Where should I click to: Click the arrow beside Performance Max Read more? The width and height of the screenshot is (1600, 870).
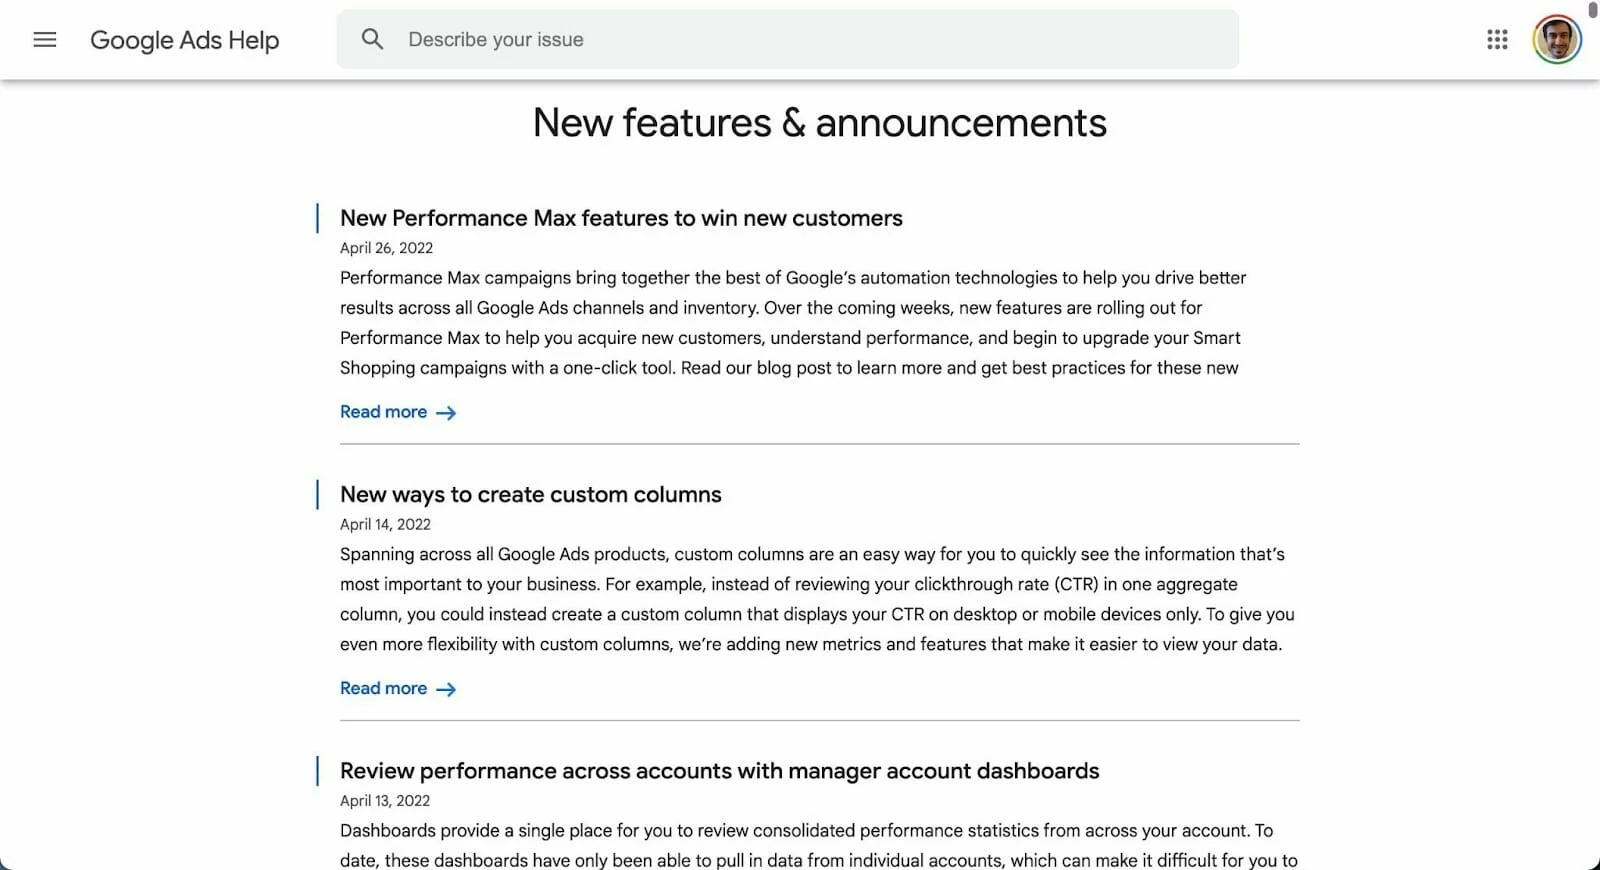pyautogui.click(x=446, y=413)
